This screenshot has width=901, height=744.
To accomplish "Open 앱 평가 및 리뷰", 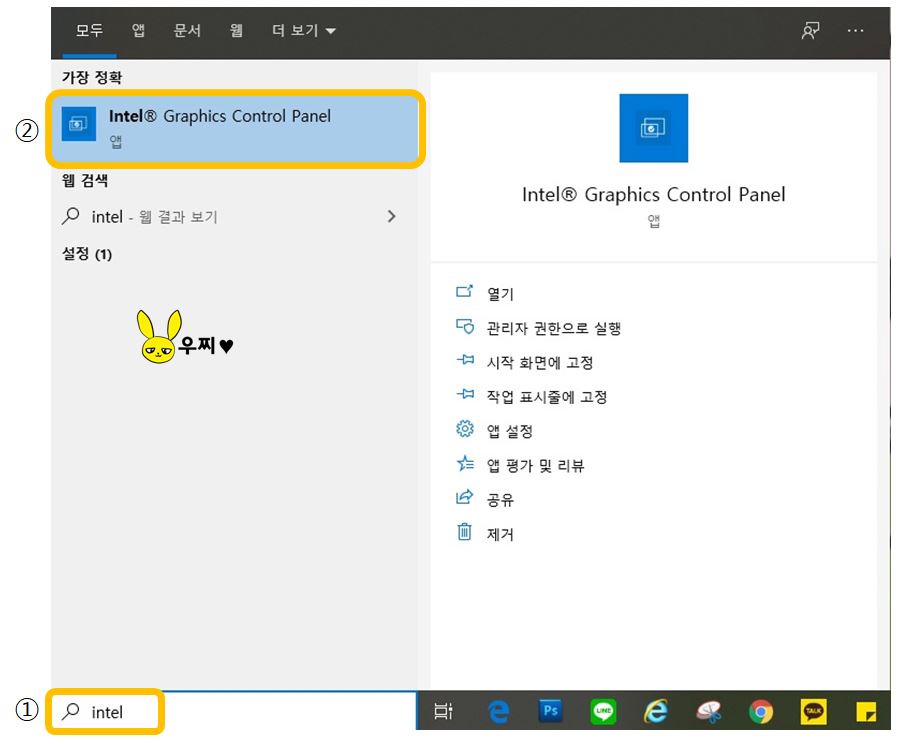I will [536, 466].
